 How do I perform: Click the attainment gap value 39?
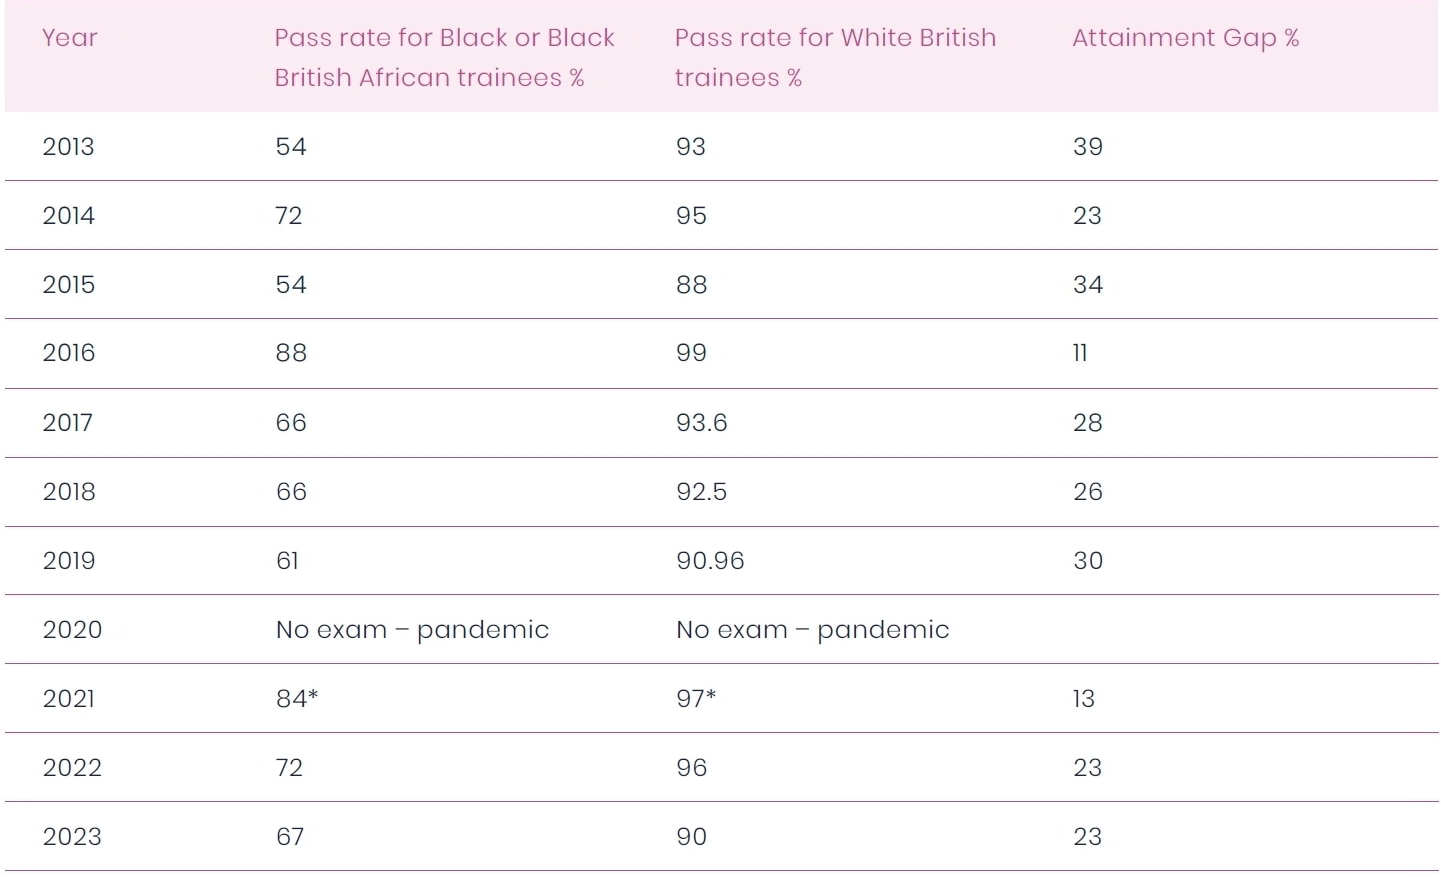pos(1087,147)
